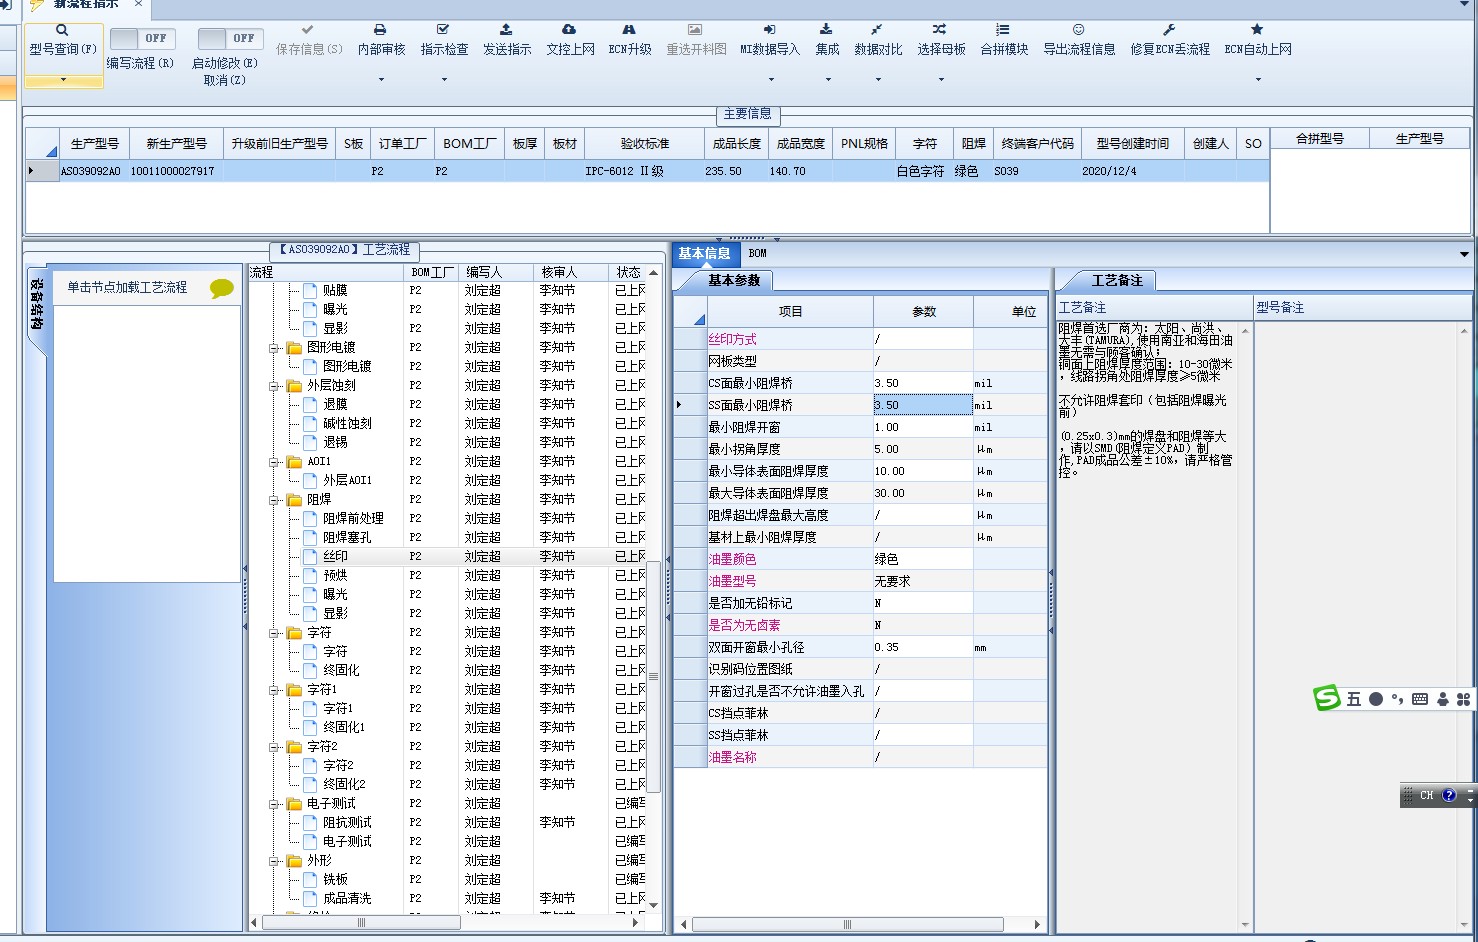Toggle the 启动修改 switch
Screen dimensions: 1478x942
click(x=229, y=38)
